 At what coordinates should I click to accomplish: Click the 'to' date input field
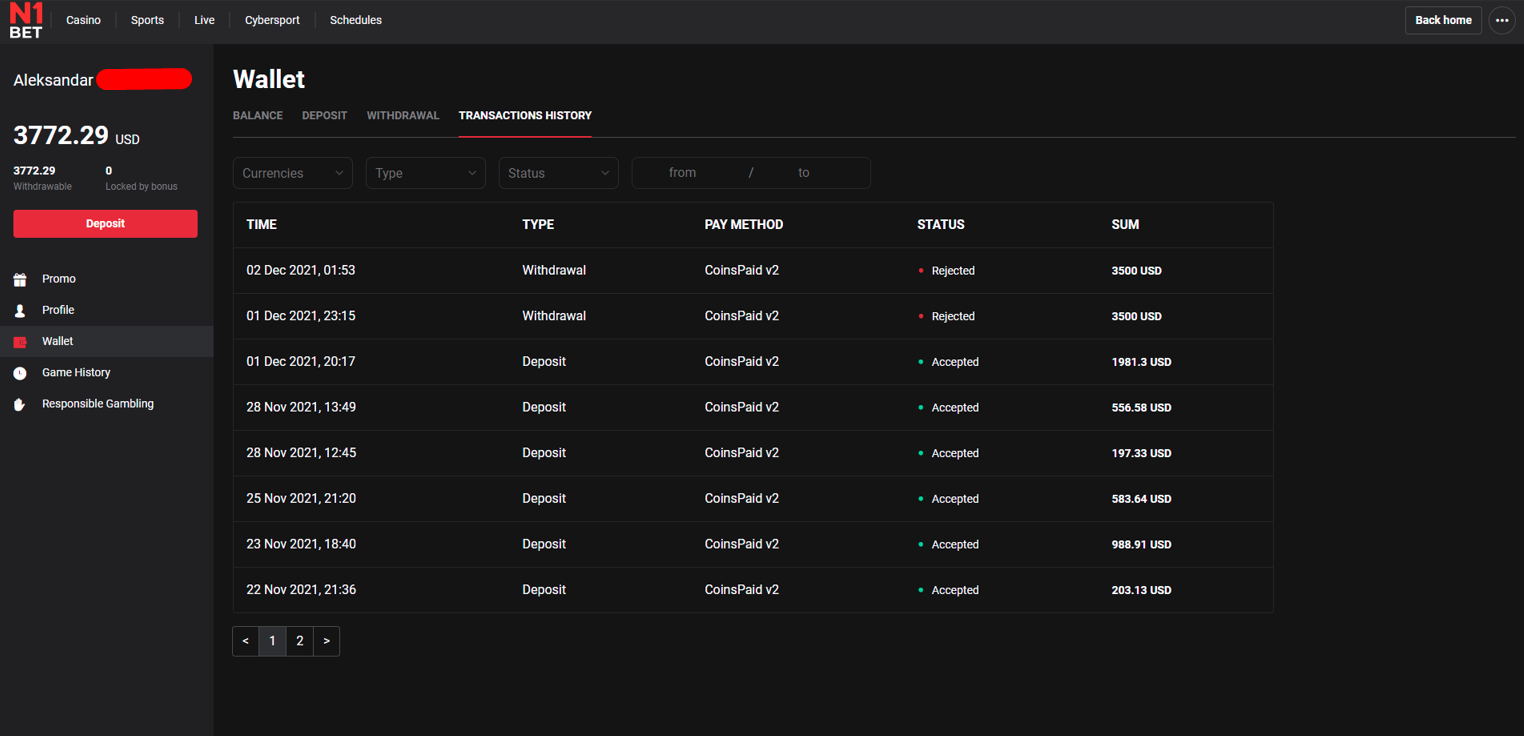click(804, 173)
